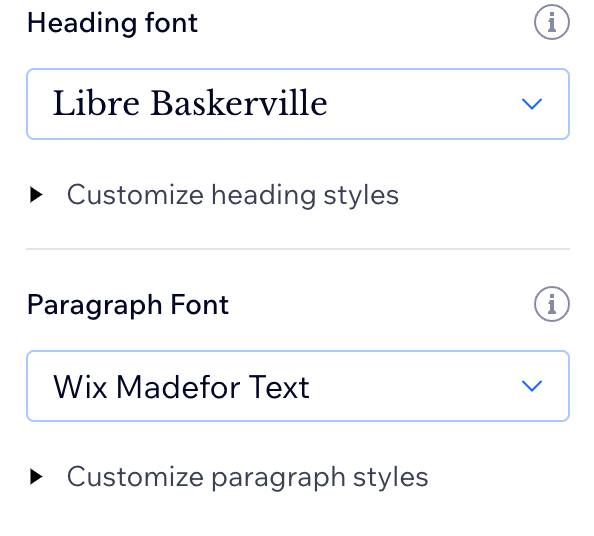Click the info icon beside Heading font

(x=552, y=22)
